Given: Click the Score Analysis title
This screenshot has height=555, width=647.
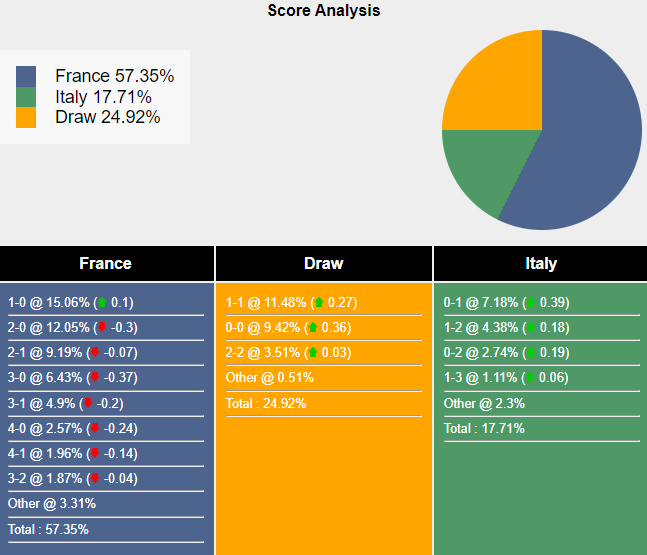Looking at the screenshot, I should [323, 11].
